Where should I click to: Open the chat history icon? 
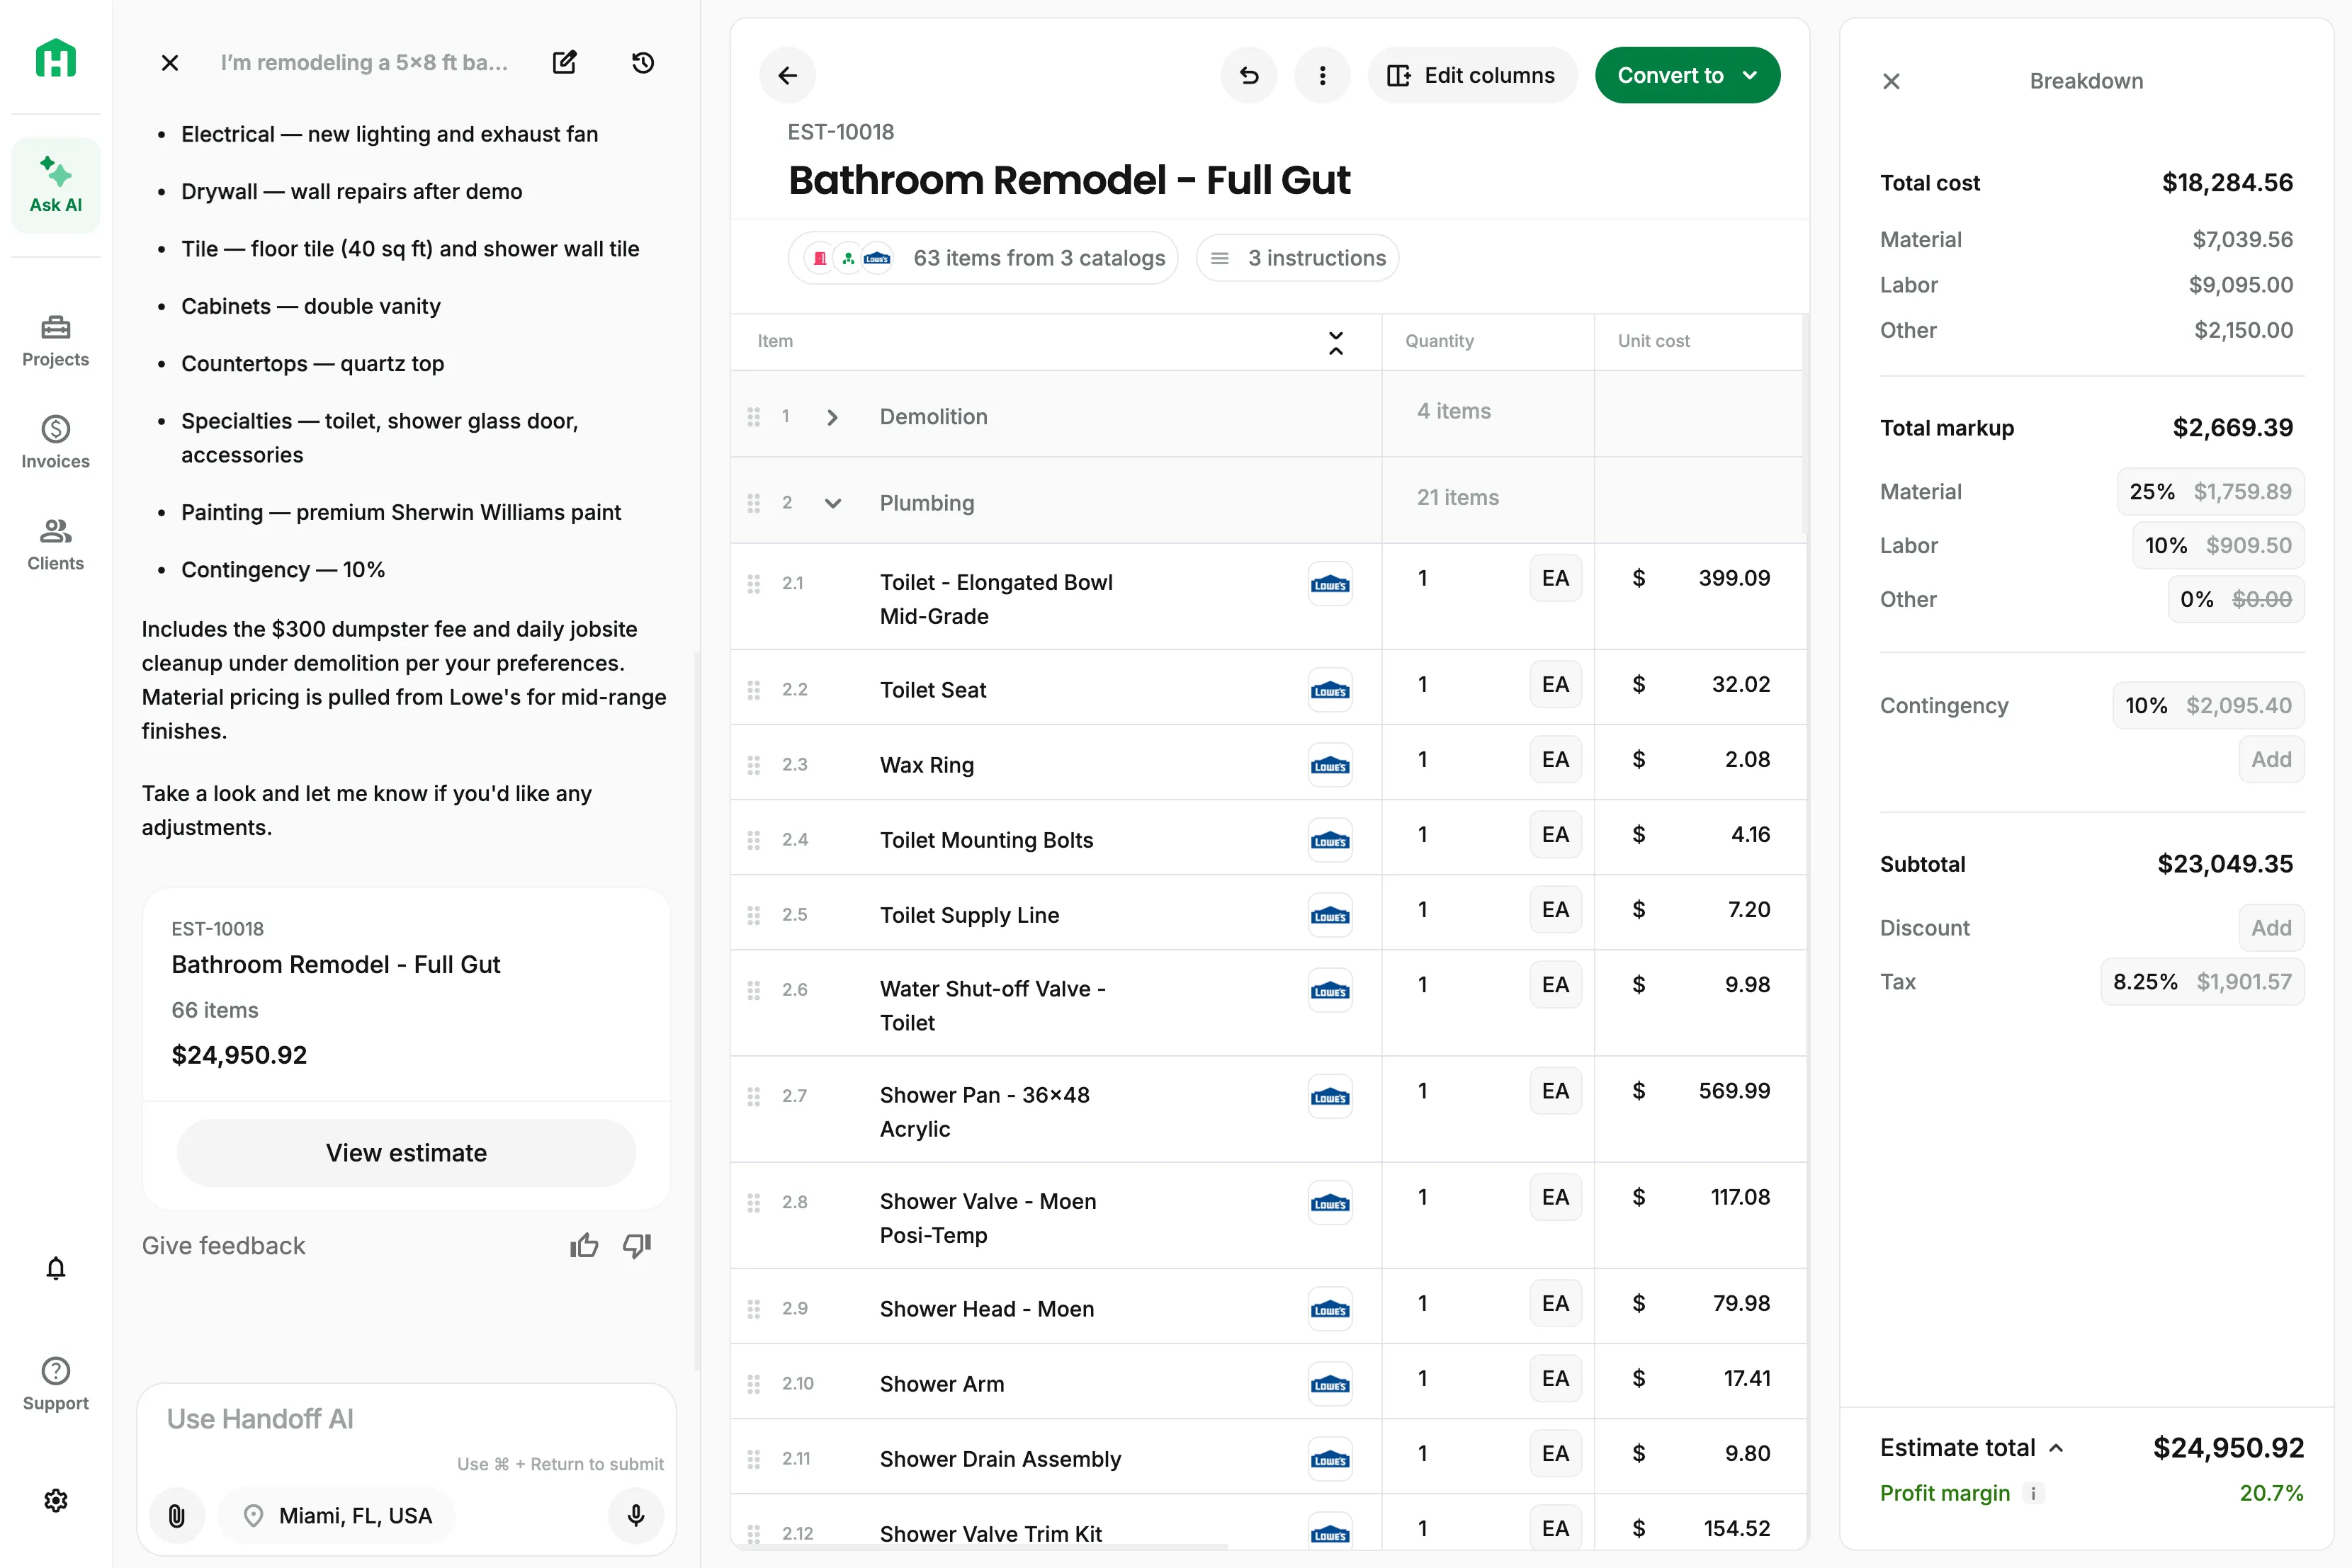click(x=643, y=62)
